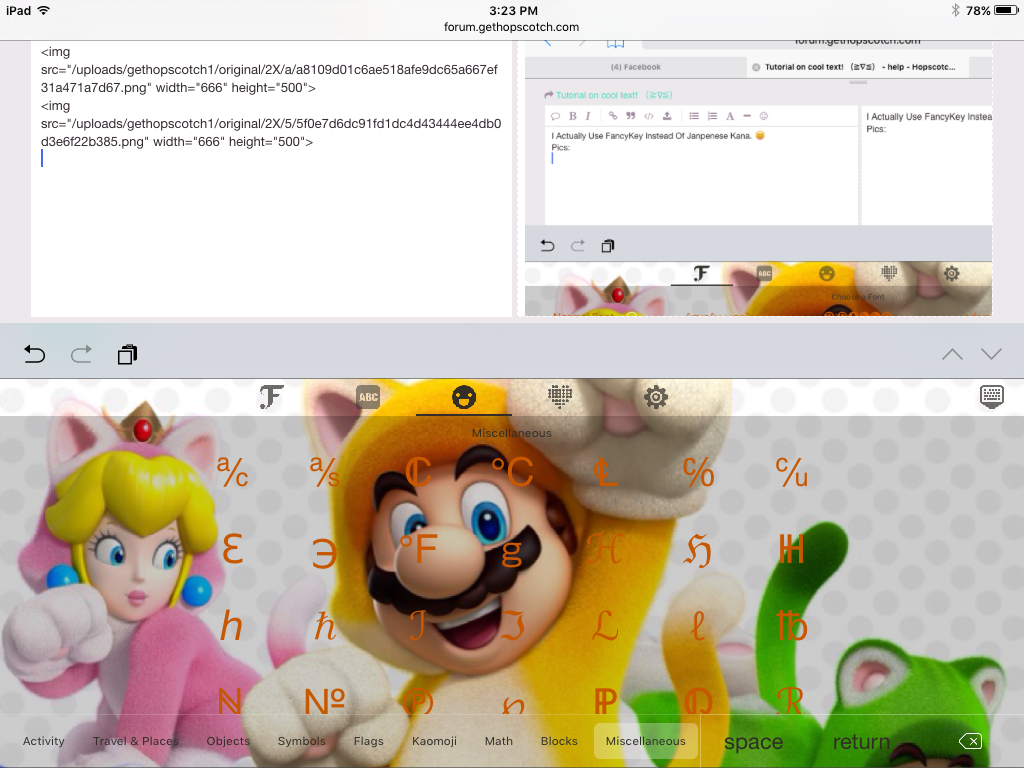This screenshot has width=1024, height=768.
Task: Select the emoji face keyboard tab
Action: tap(464, 397)
